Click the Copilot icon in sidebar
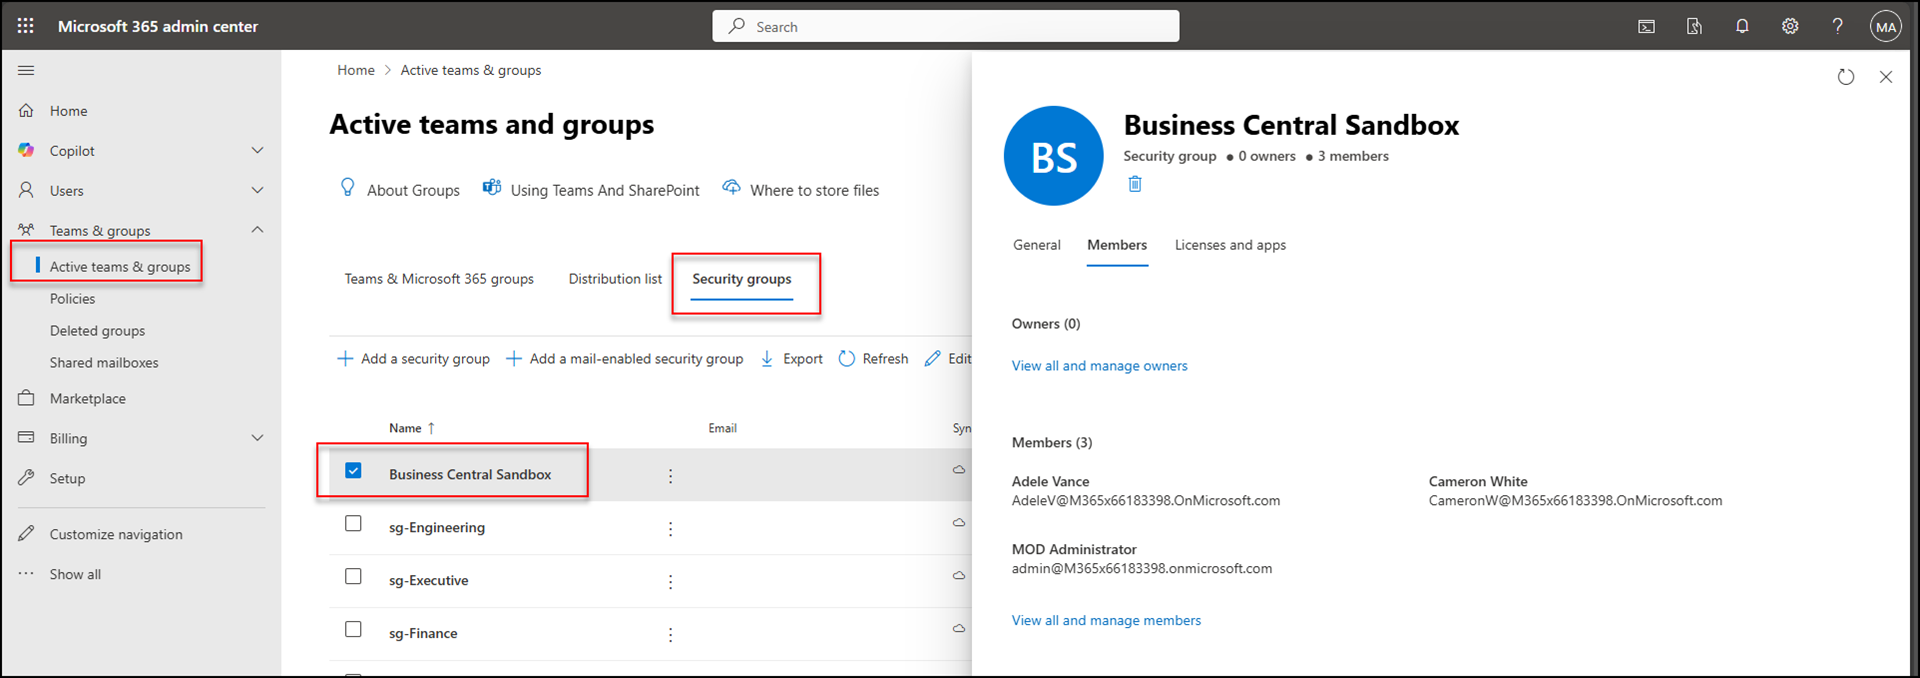Viewport: 1920px width, 678px height. tap(26, 150)
